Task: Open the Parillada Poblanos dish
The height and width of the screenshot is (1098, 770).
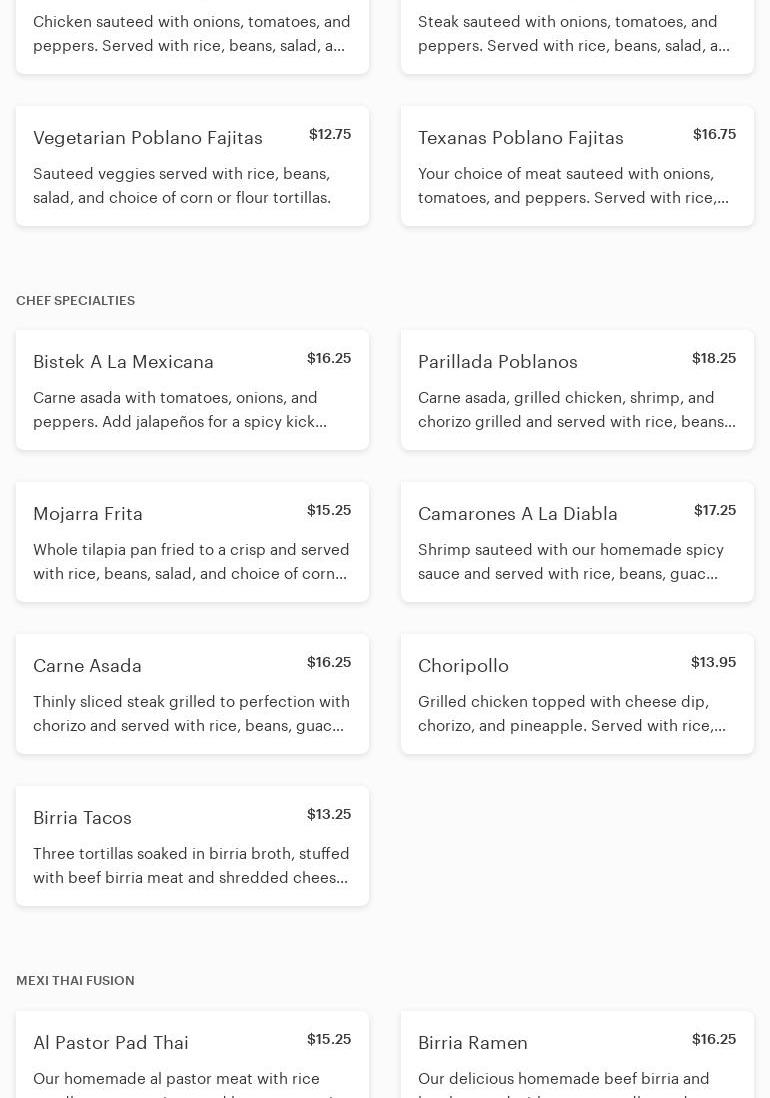Action: [577, 390]
